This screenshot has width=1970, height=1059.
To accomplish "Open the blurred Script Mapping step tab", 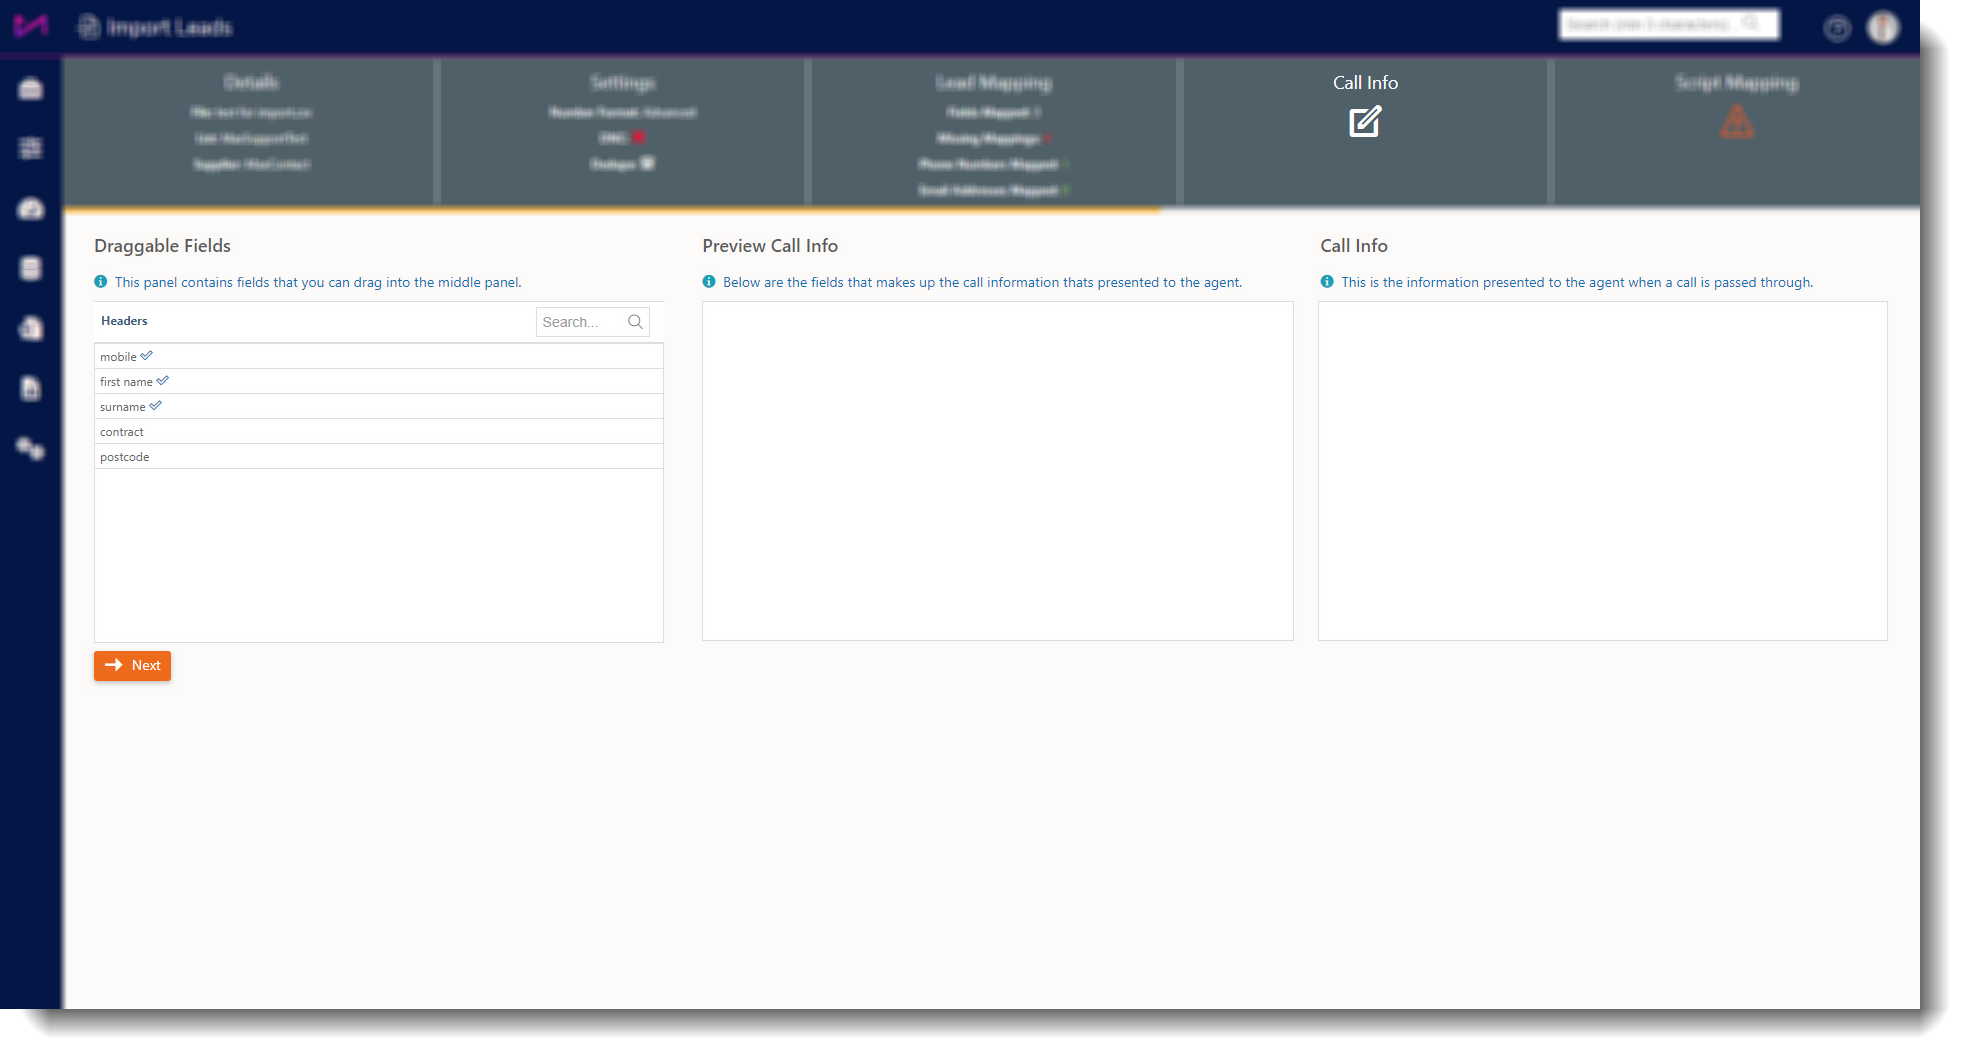I will (1736, 131).
